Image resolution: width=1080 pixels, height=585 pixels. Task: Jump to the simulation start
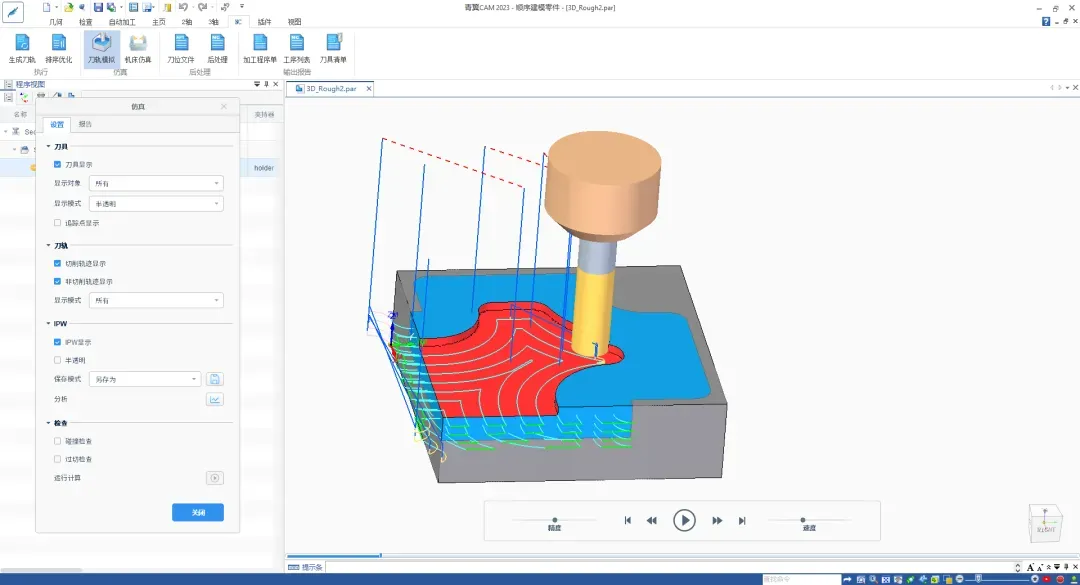click(627, 520)
